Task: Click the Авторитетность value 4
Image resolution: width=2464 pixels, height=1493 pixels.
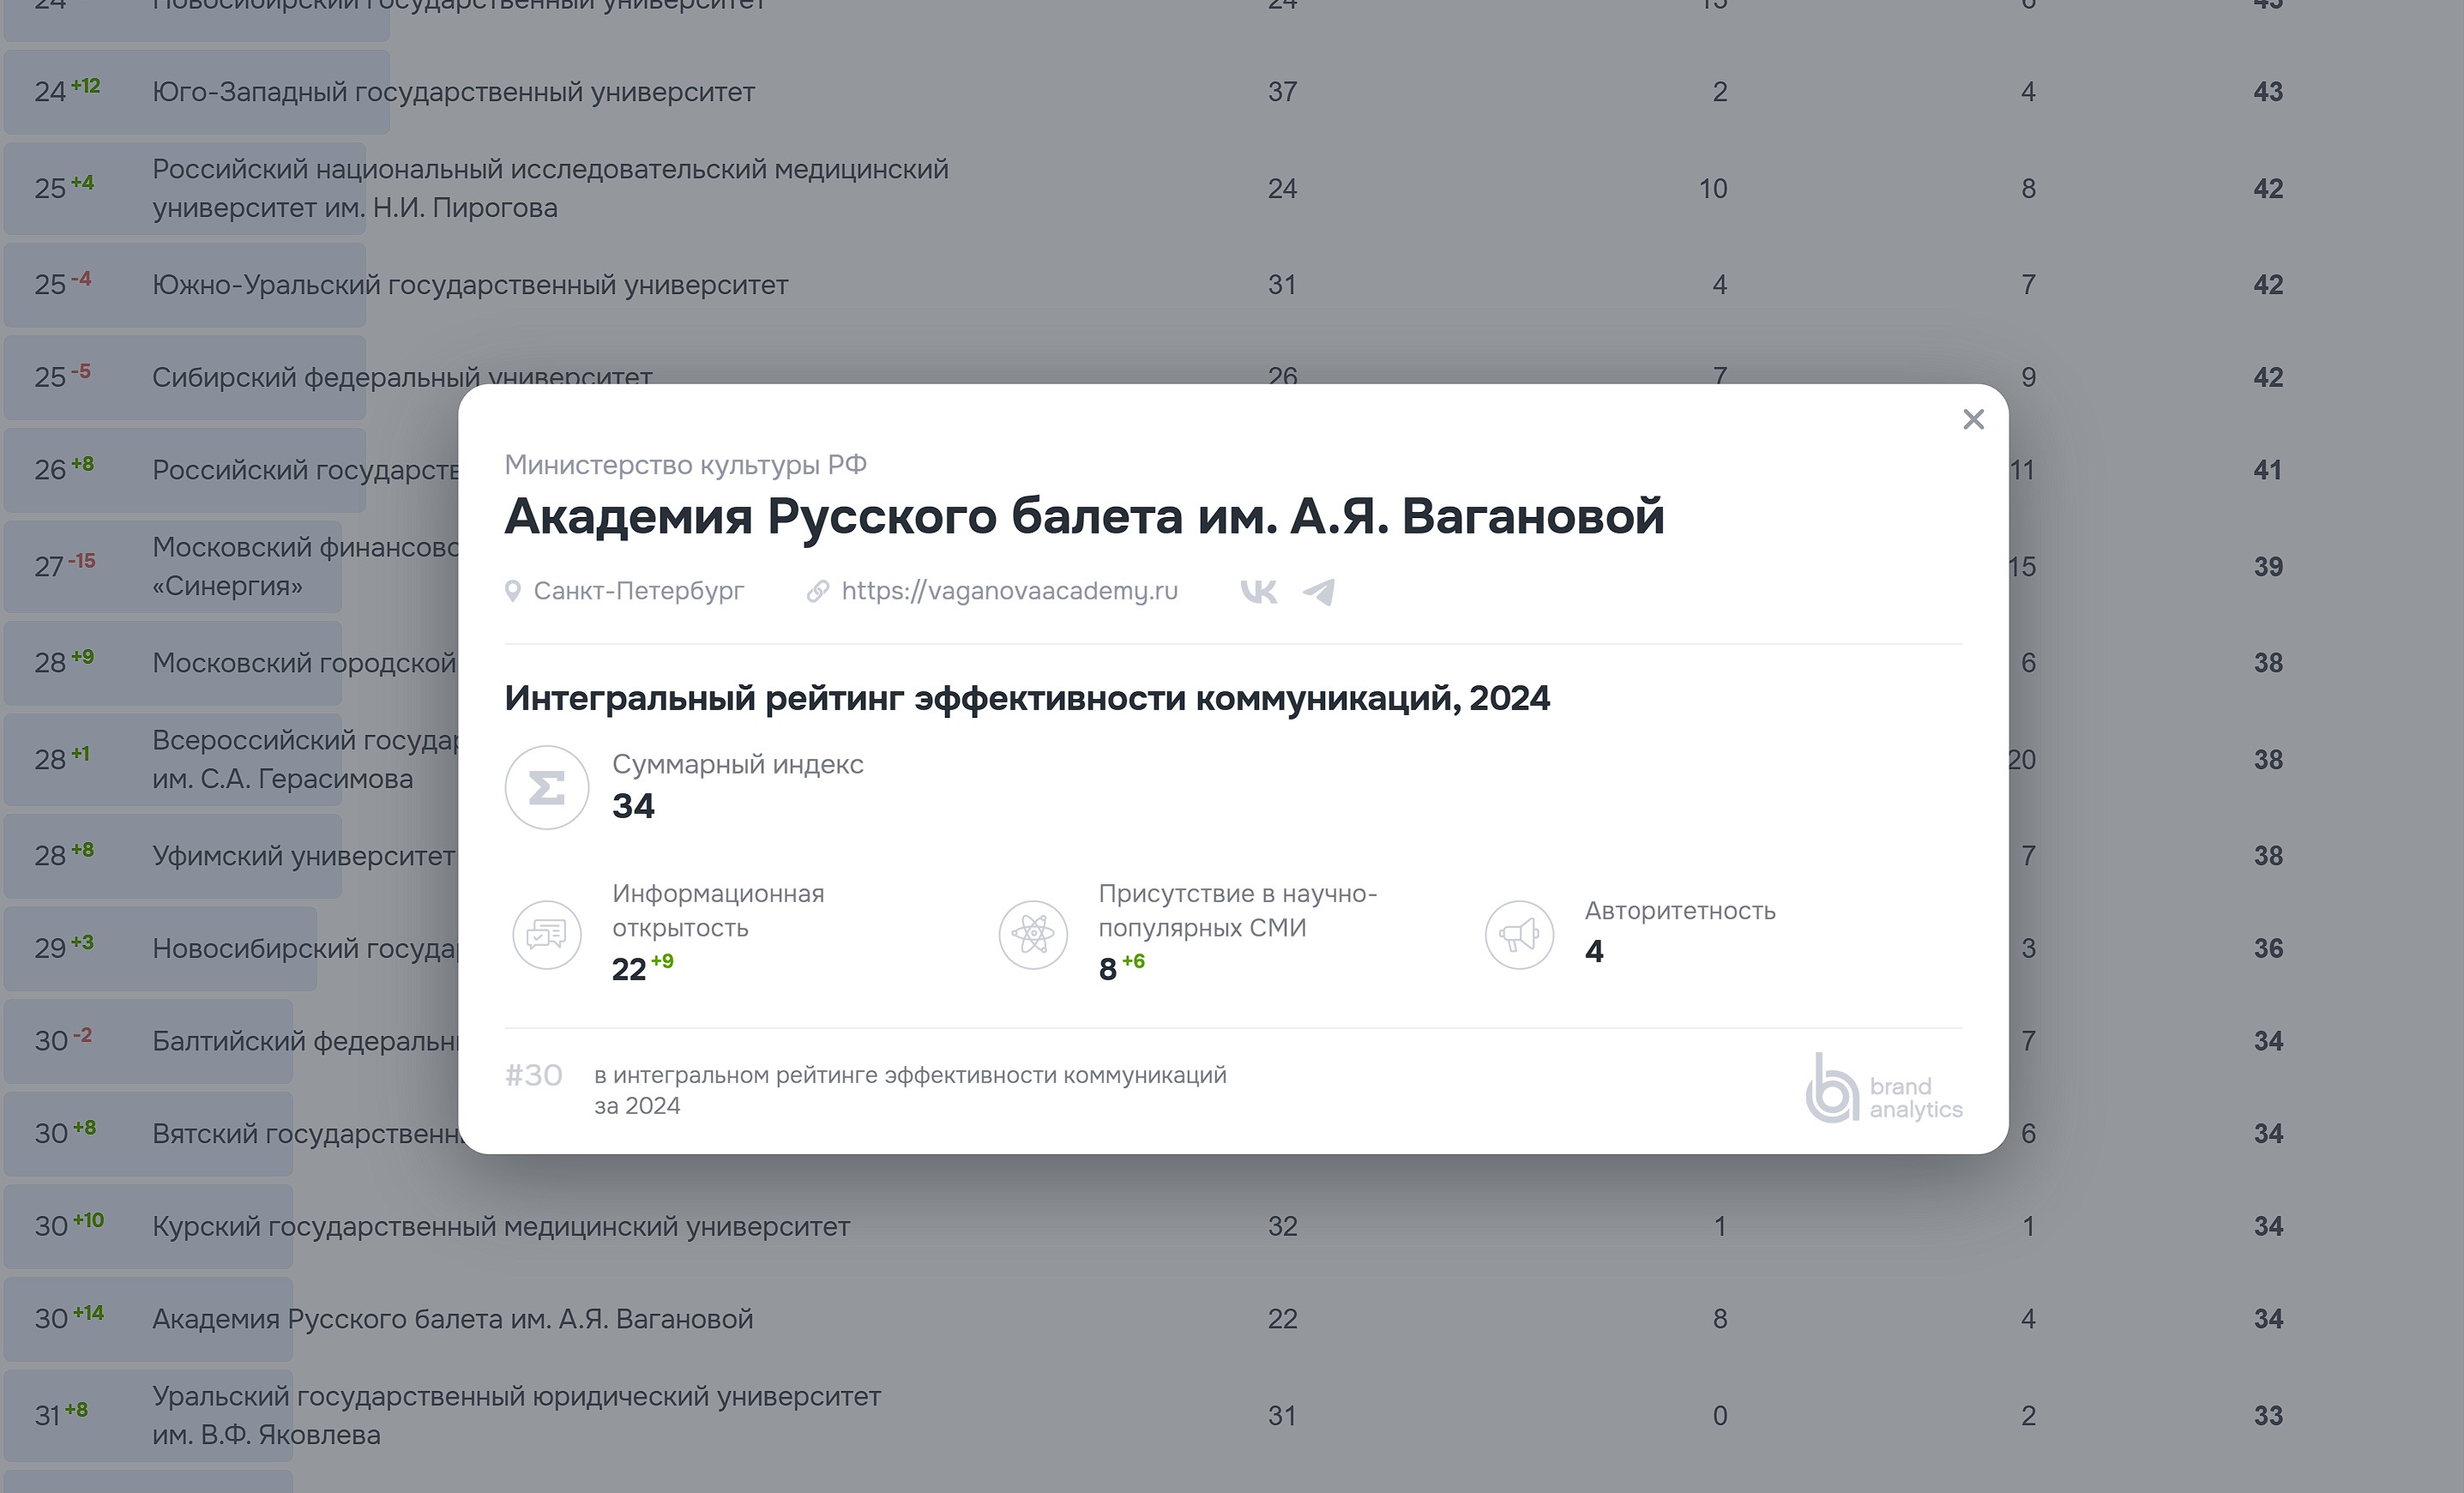Action: 1594,951
